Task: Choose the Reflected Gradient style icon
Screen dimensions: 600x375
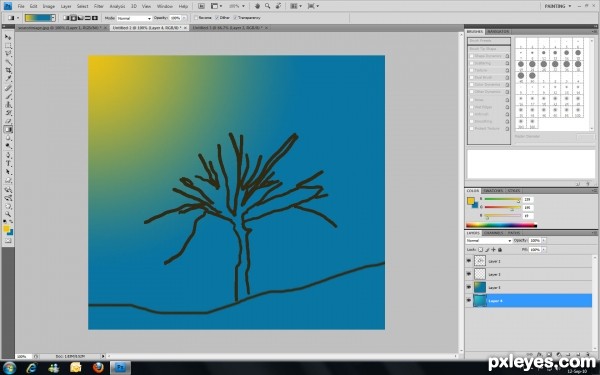Action: [88, 18]
